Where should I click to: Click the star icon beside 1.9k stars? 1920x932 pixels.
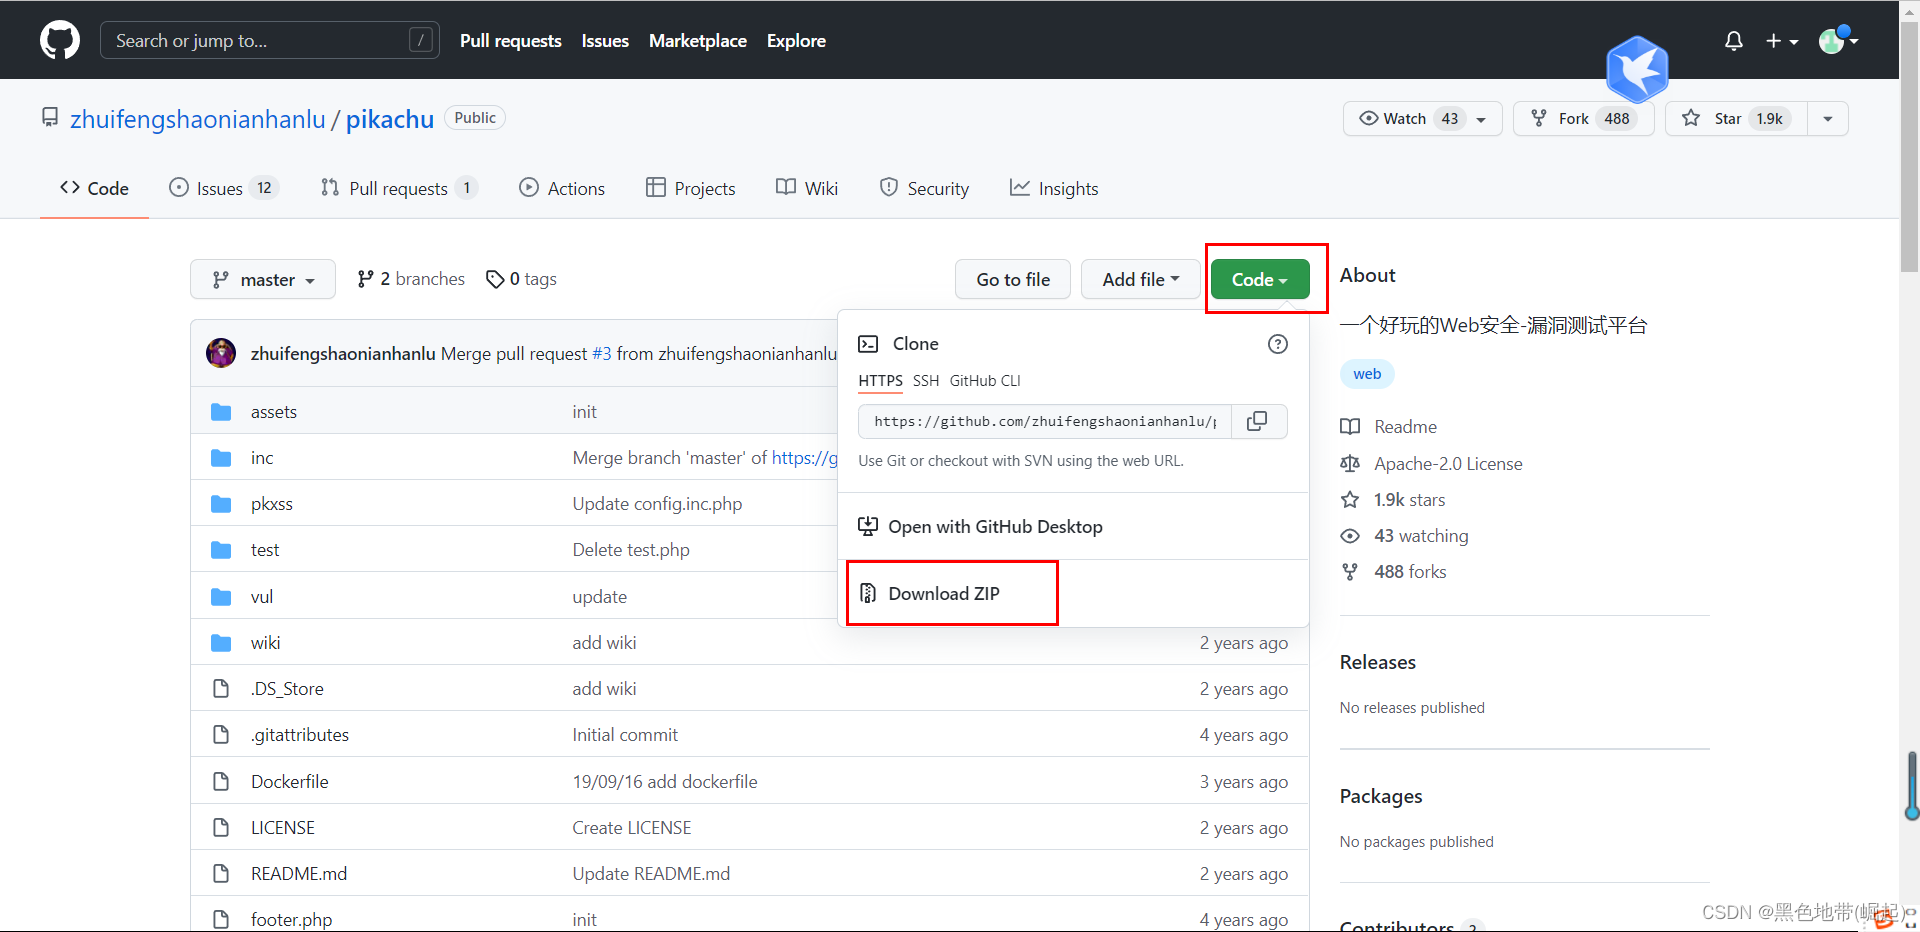1350,500
